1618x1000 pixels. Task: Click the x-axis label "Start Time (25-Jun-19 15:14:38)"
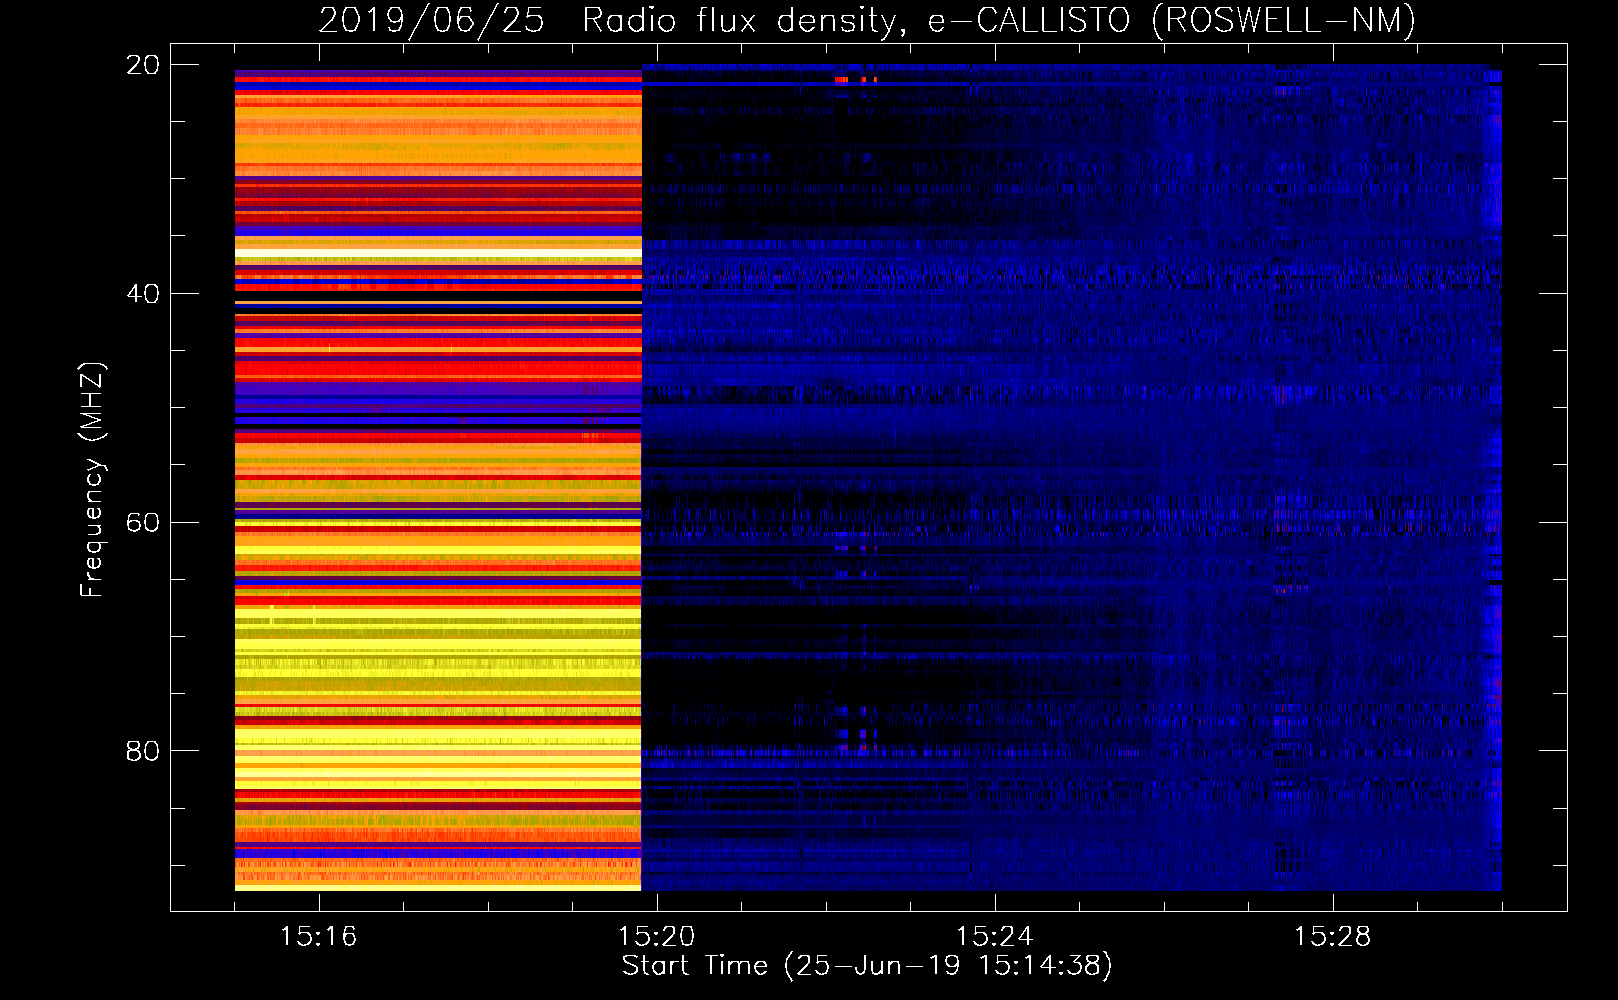point(867,966)
